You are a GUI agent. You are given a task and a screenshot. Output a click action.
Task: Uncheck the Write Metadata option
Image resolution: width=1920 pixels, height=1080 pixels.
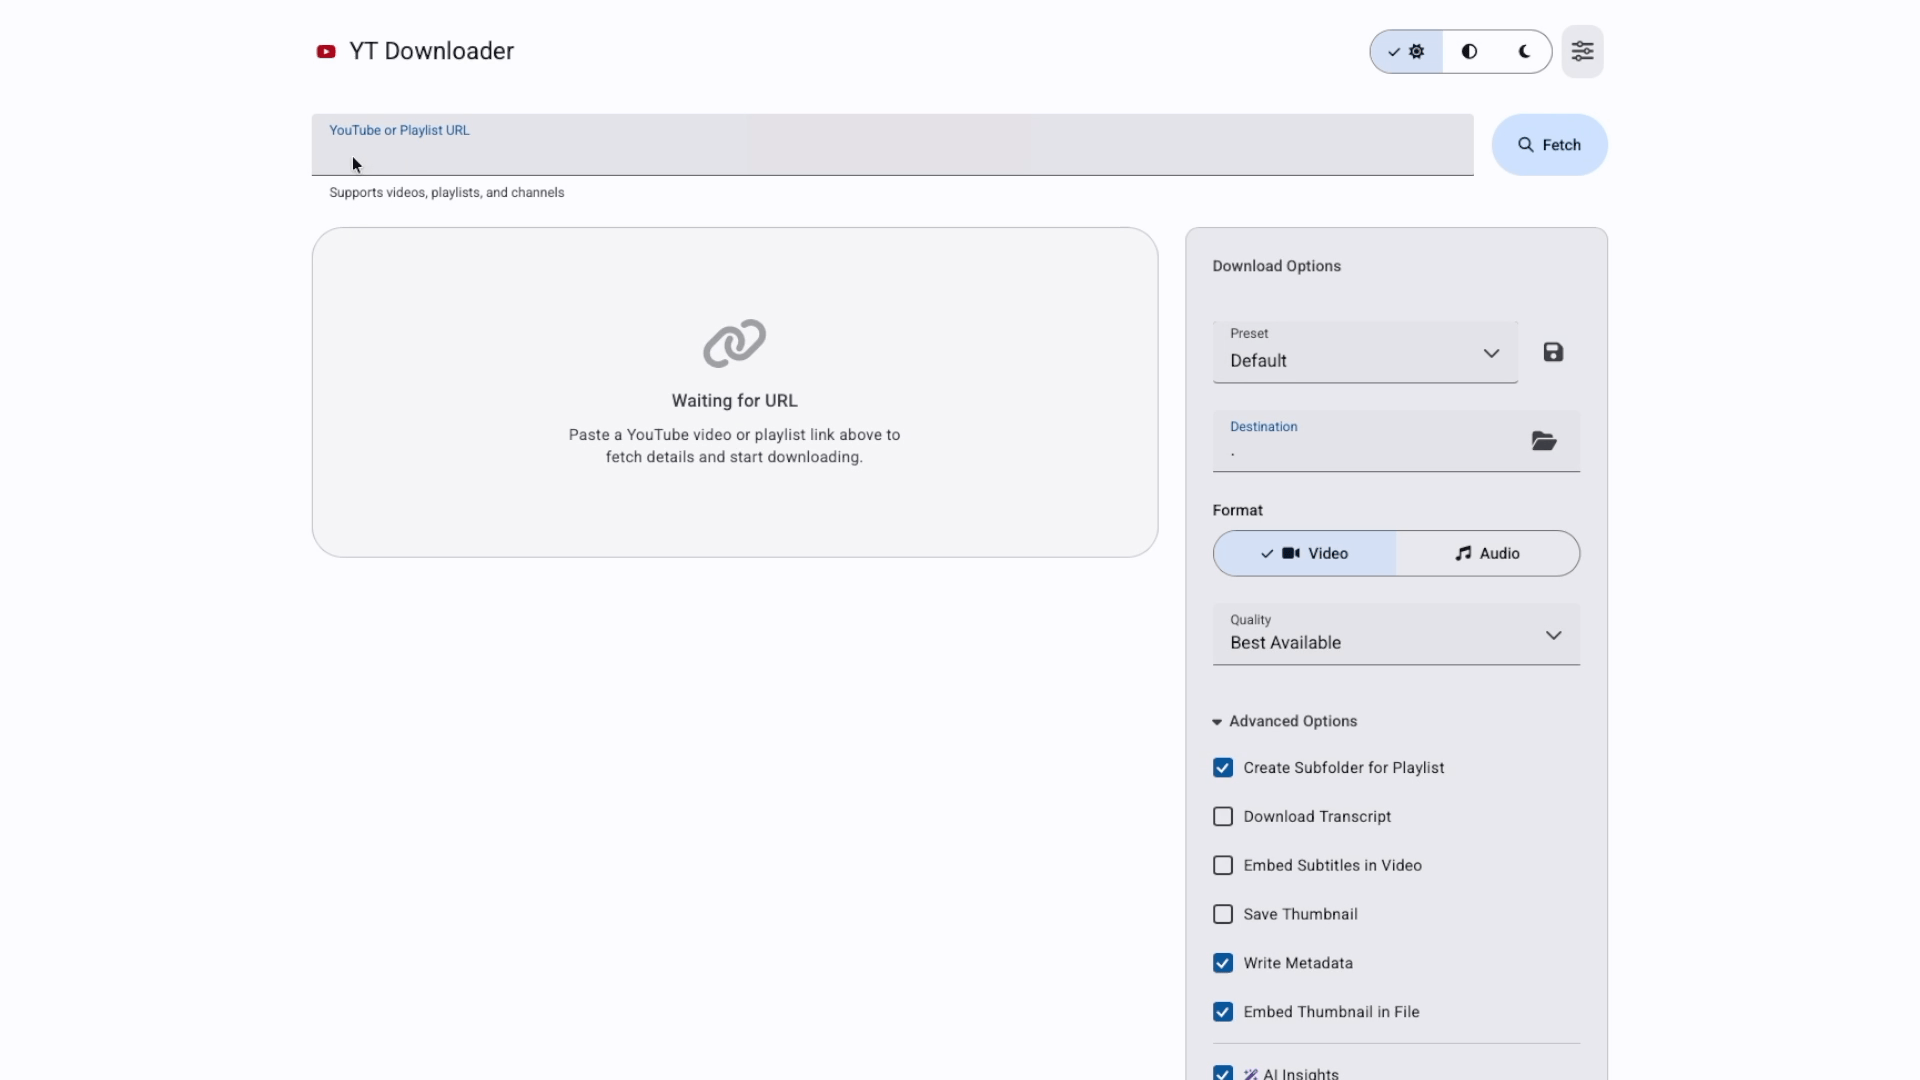tap(1223, 963)
